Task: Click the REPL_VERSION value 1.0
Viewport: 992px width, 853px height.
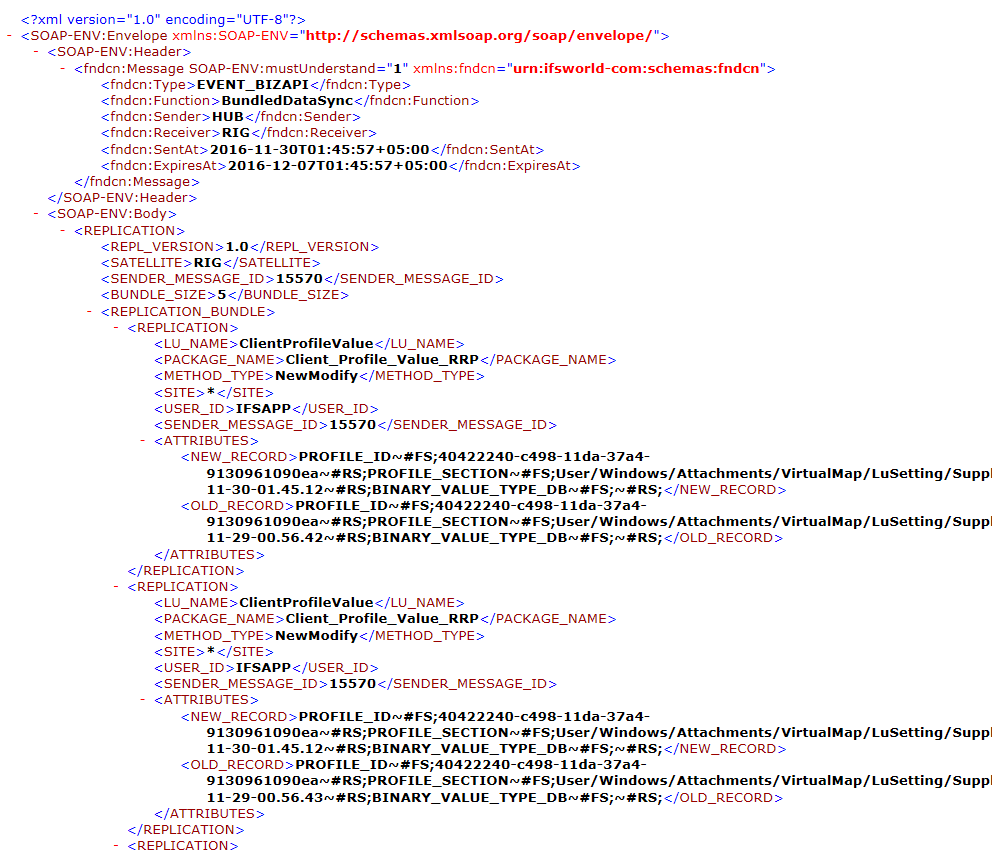Action: [236, 247]
